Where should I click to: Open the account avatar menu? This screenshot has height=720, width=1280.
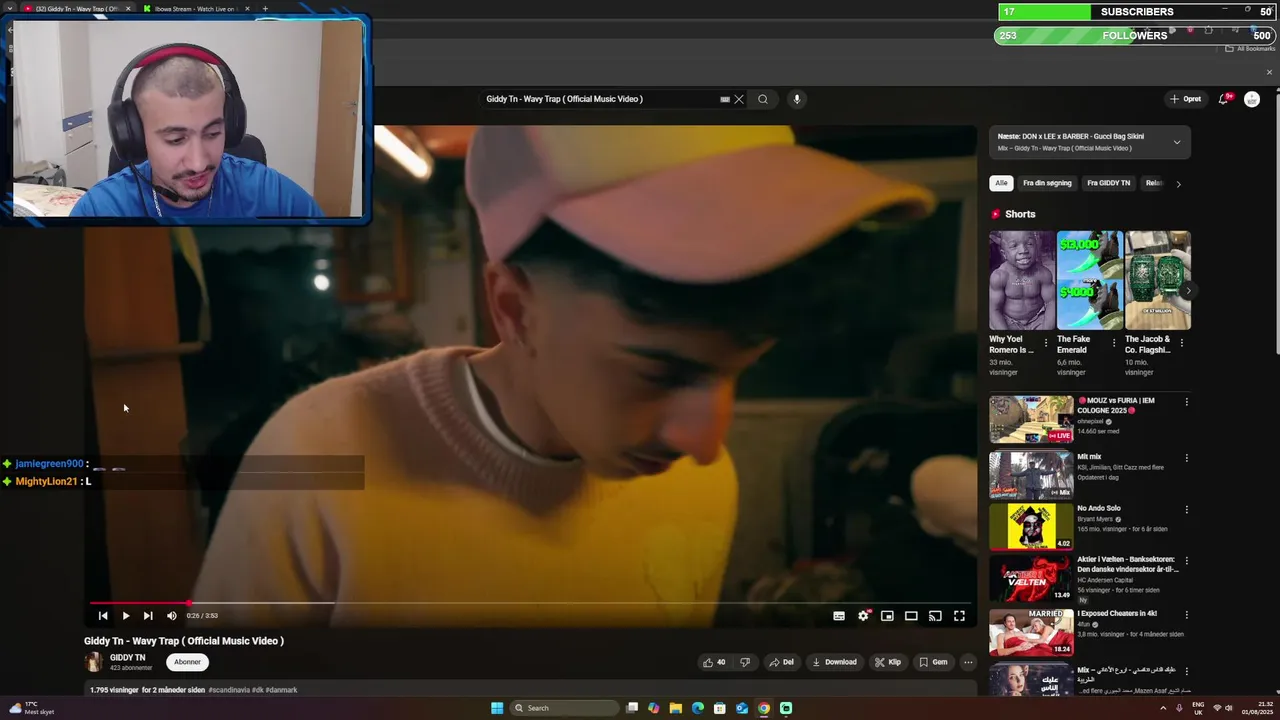pos(1252,99)
